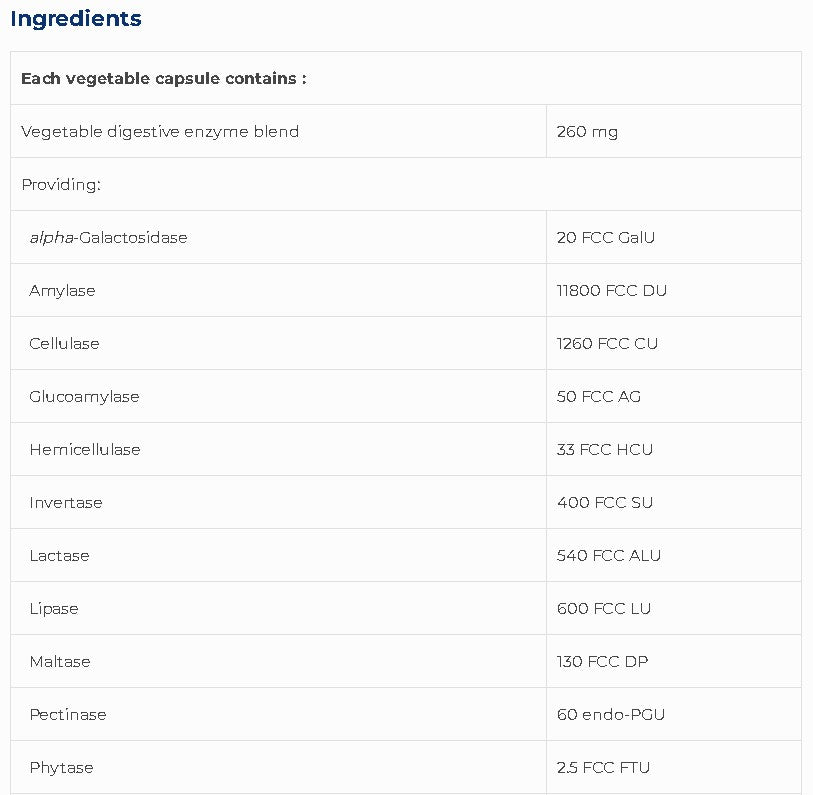Select the Cellulase ingredient name
The width and height of the screenshot is (813, 795).
click(x=64, y=343)
